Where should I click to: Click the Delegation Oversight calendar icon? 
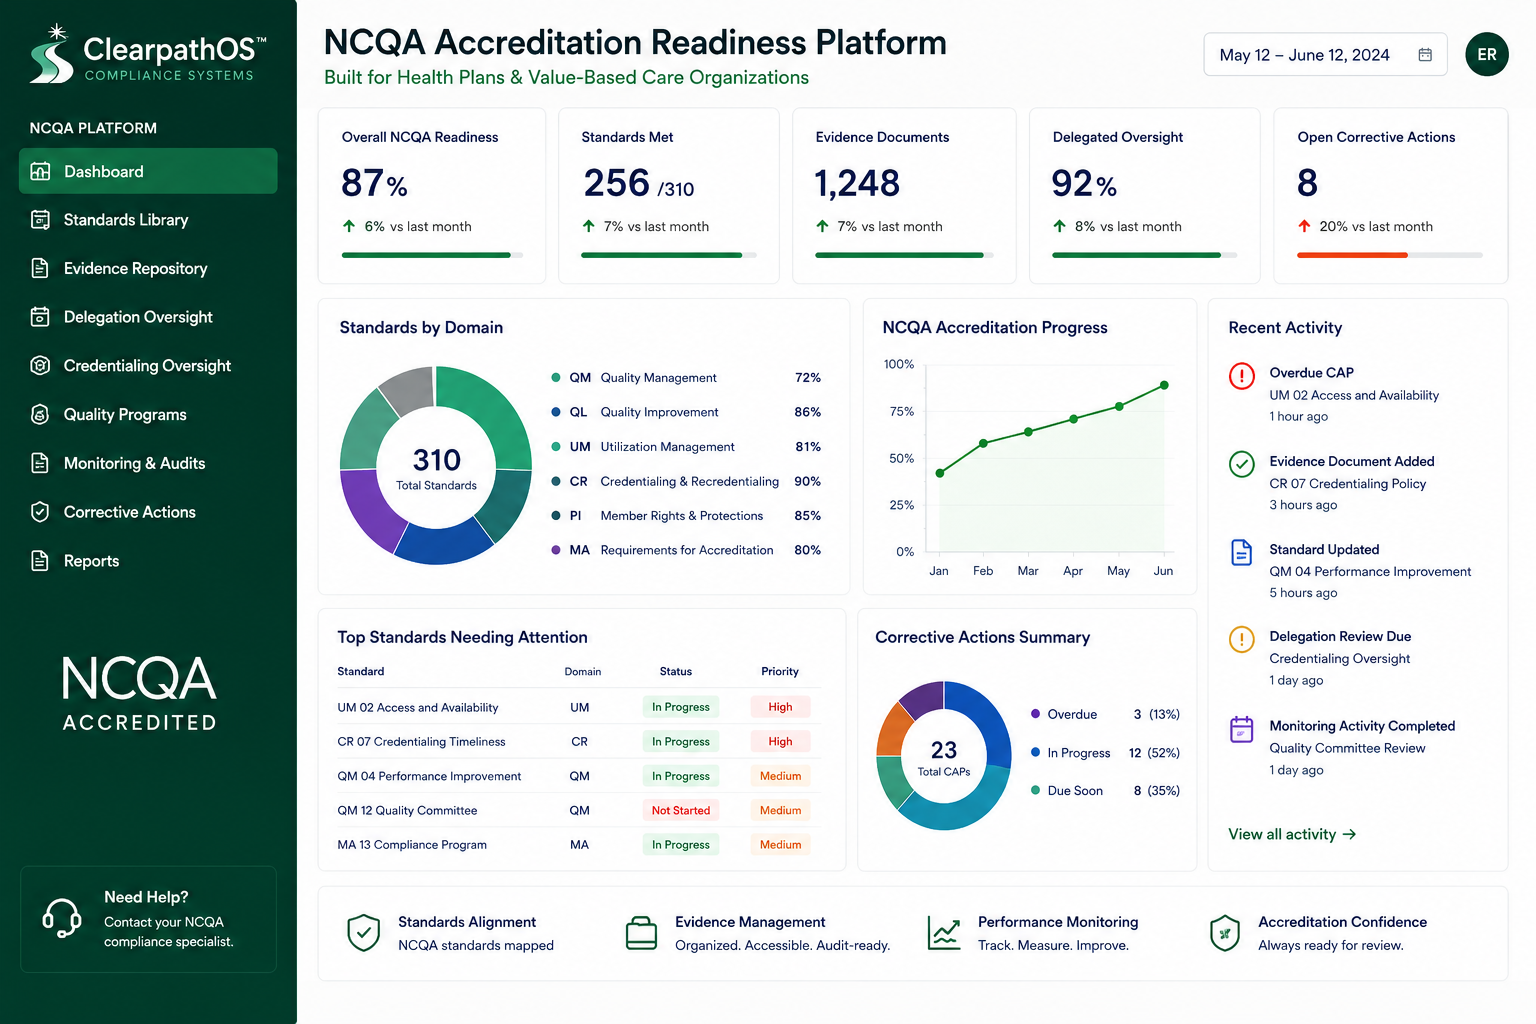[x=40, y=317]
